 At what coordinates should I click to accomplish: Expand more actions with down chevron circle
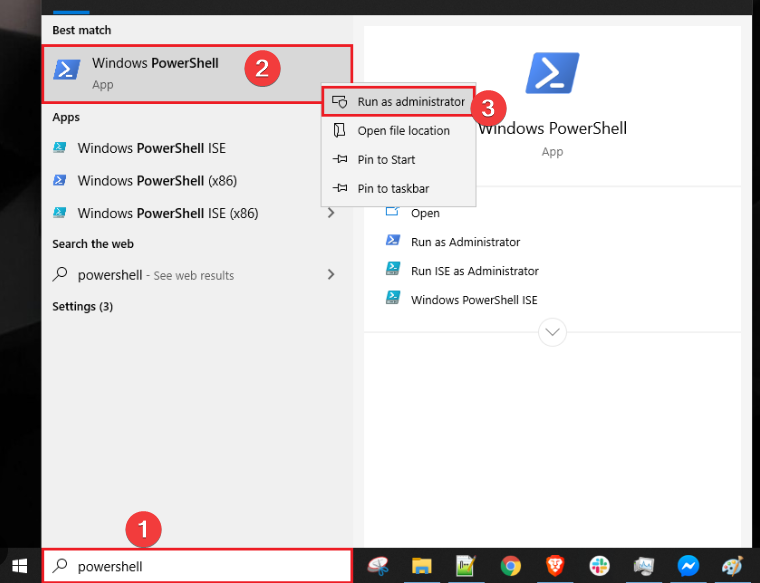[552, 332]
